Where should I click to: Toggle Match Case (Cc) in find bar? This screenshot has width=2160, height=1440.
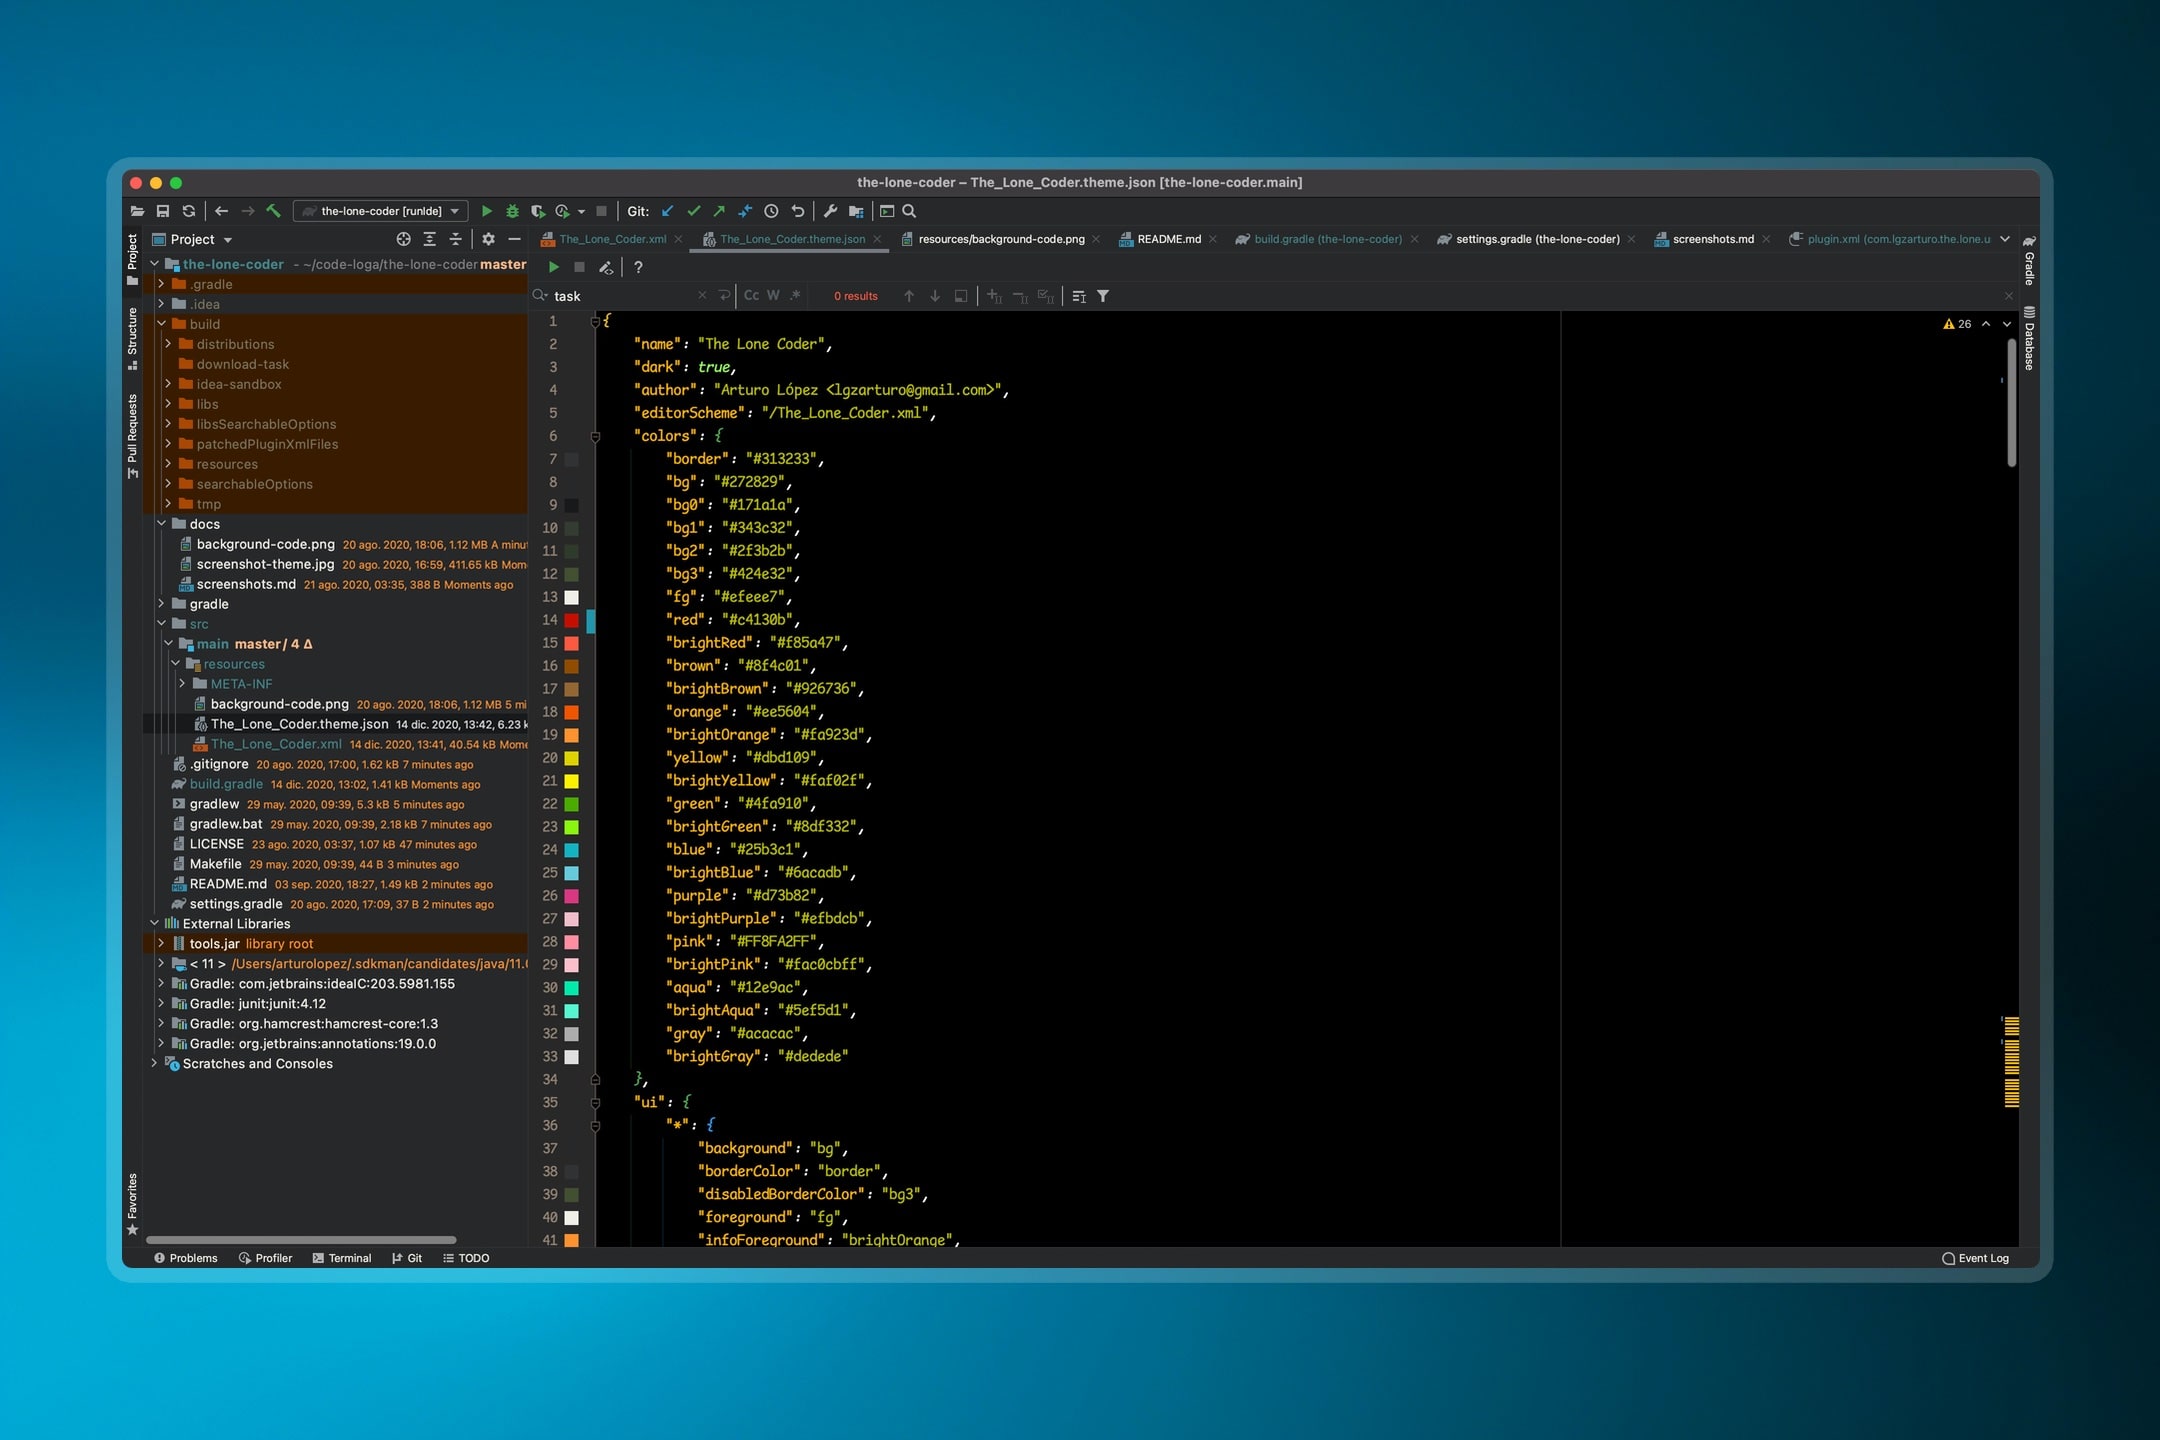coord(751,296)
